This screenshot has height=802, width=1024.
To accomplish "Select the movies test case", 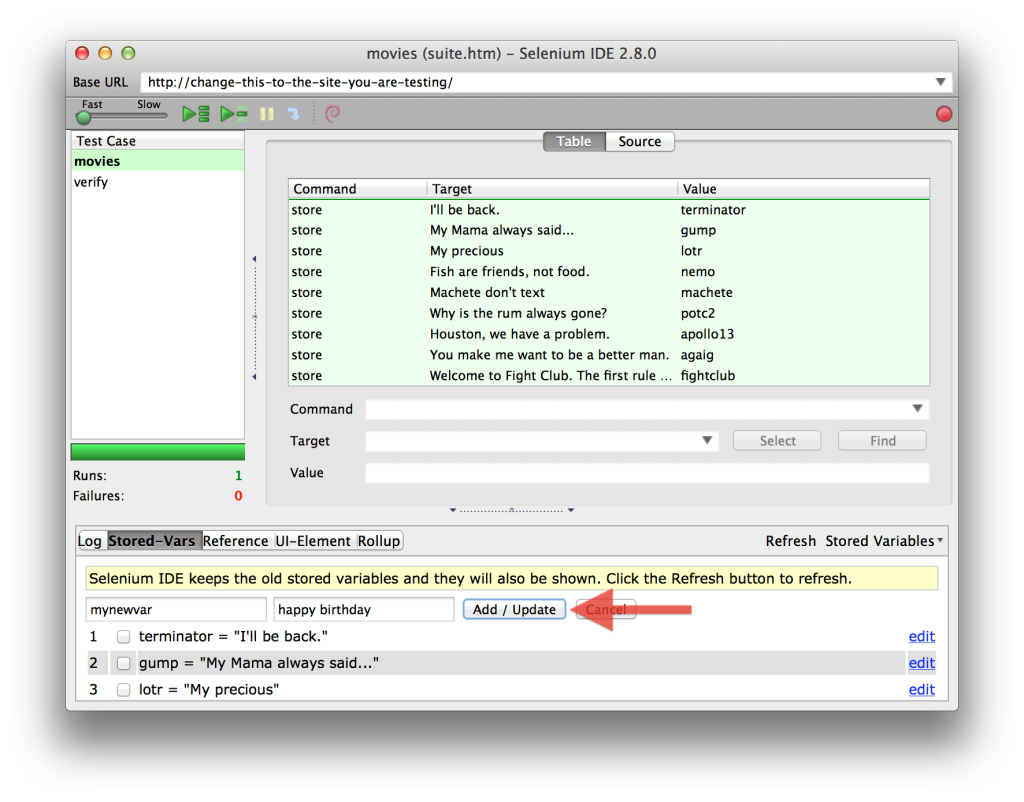I will [x=157, y=161].
